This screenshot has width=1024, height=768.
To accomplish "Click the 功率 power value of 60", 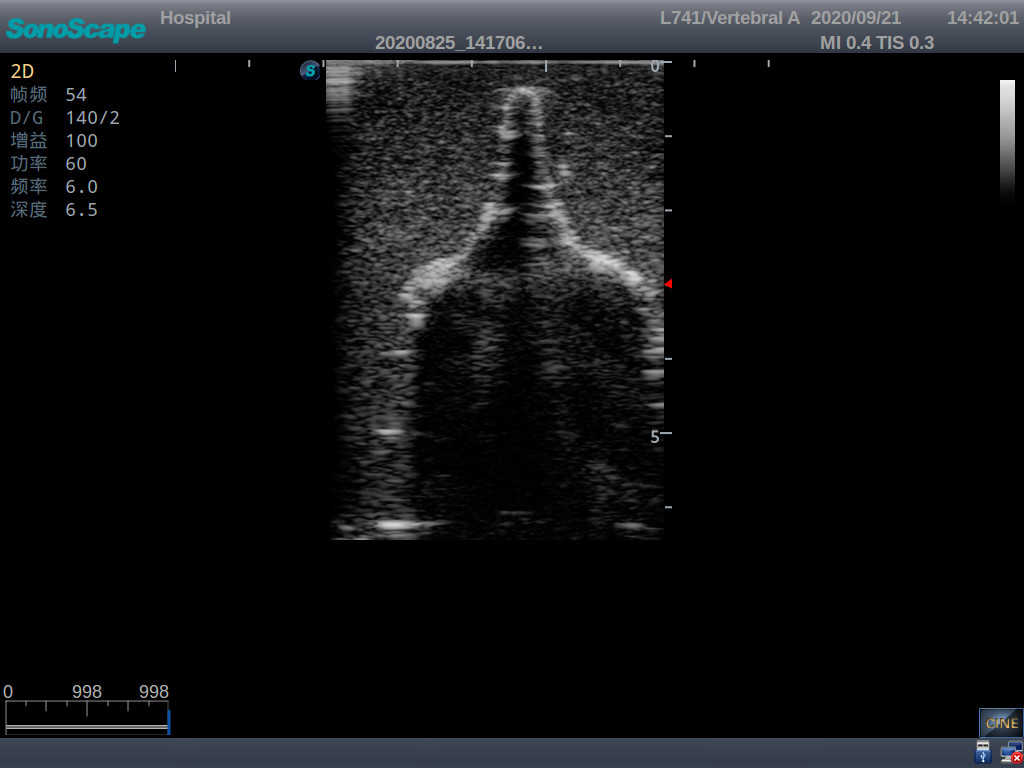I will pyautogui.click(x=76, y=163).
